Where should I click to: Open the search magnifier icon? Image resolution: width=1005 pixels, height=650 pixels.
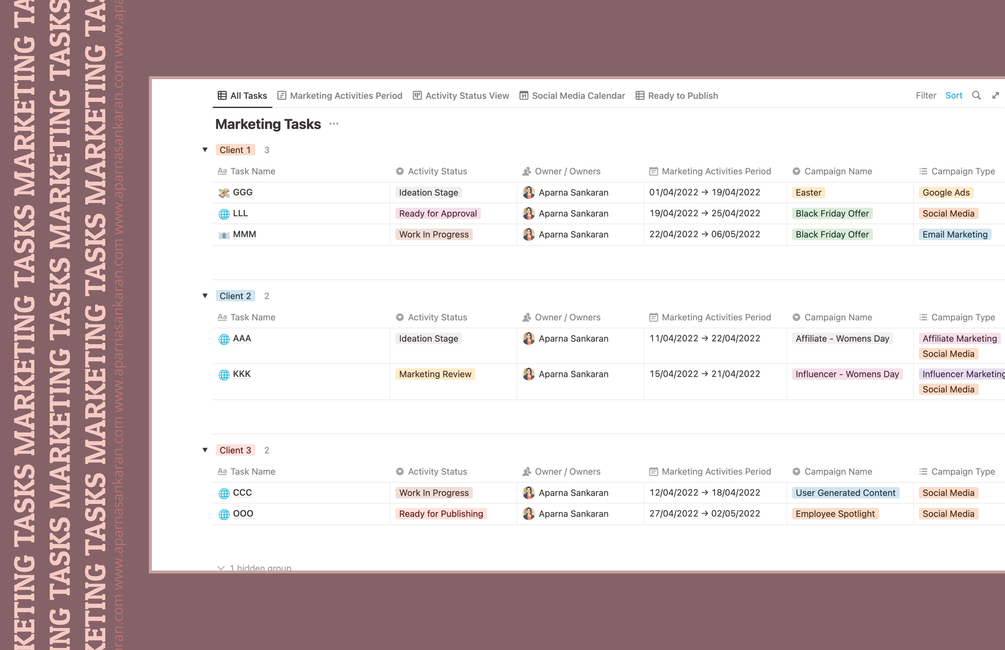(976, 96)
